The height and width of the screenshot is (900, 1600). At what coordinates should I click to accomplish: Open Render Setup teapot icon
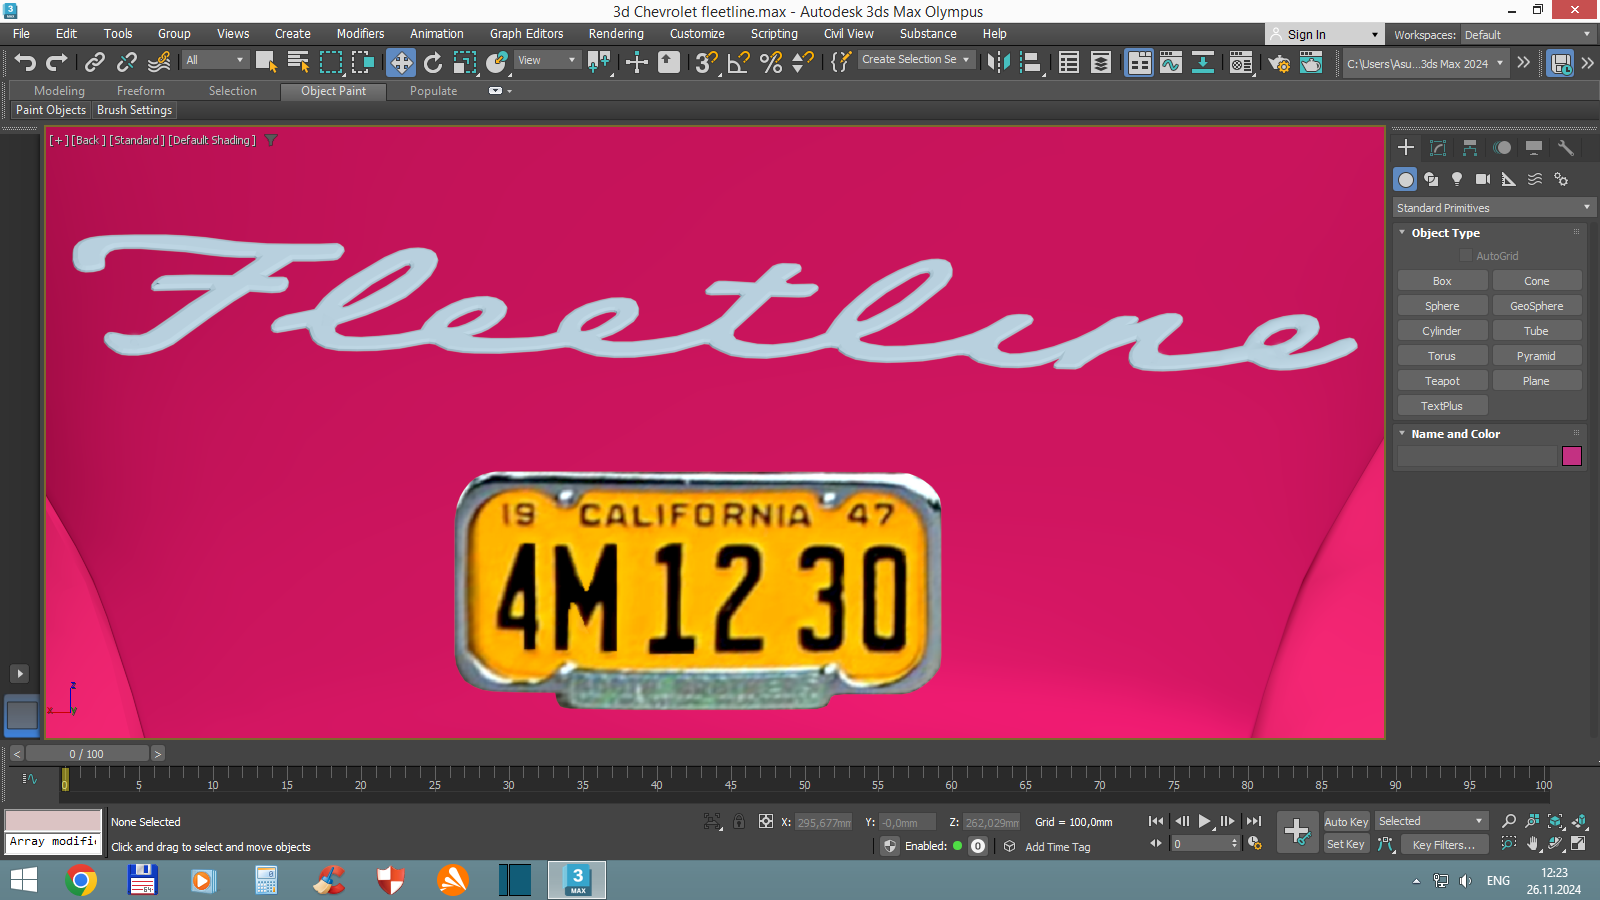(1279, 62)
